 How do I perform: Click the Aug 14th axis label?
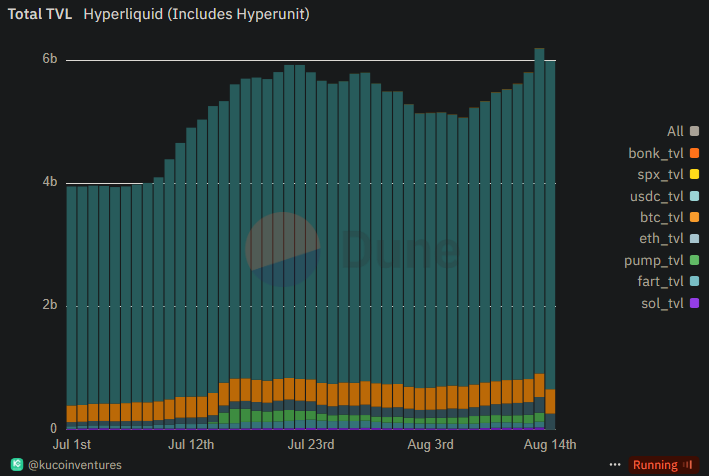click(550, 444)
